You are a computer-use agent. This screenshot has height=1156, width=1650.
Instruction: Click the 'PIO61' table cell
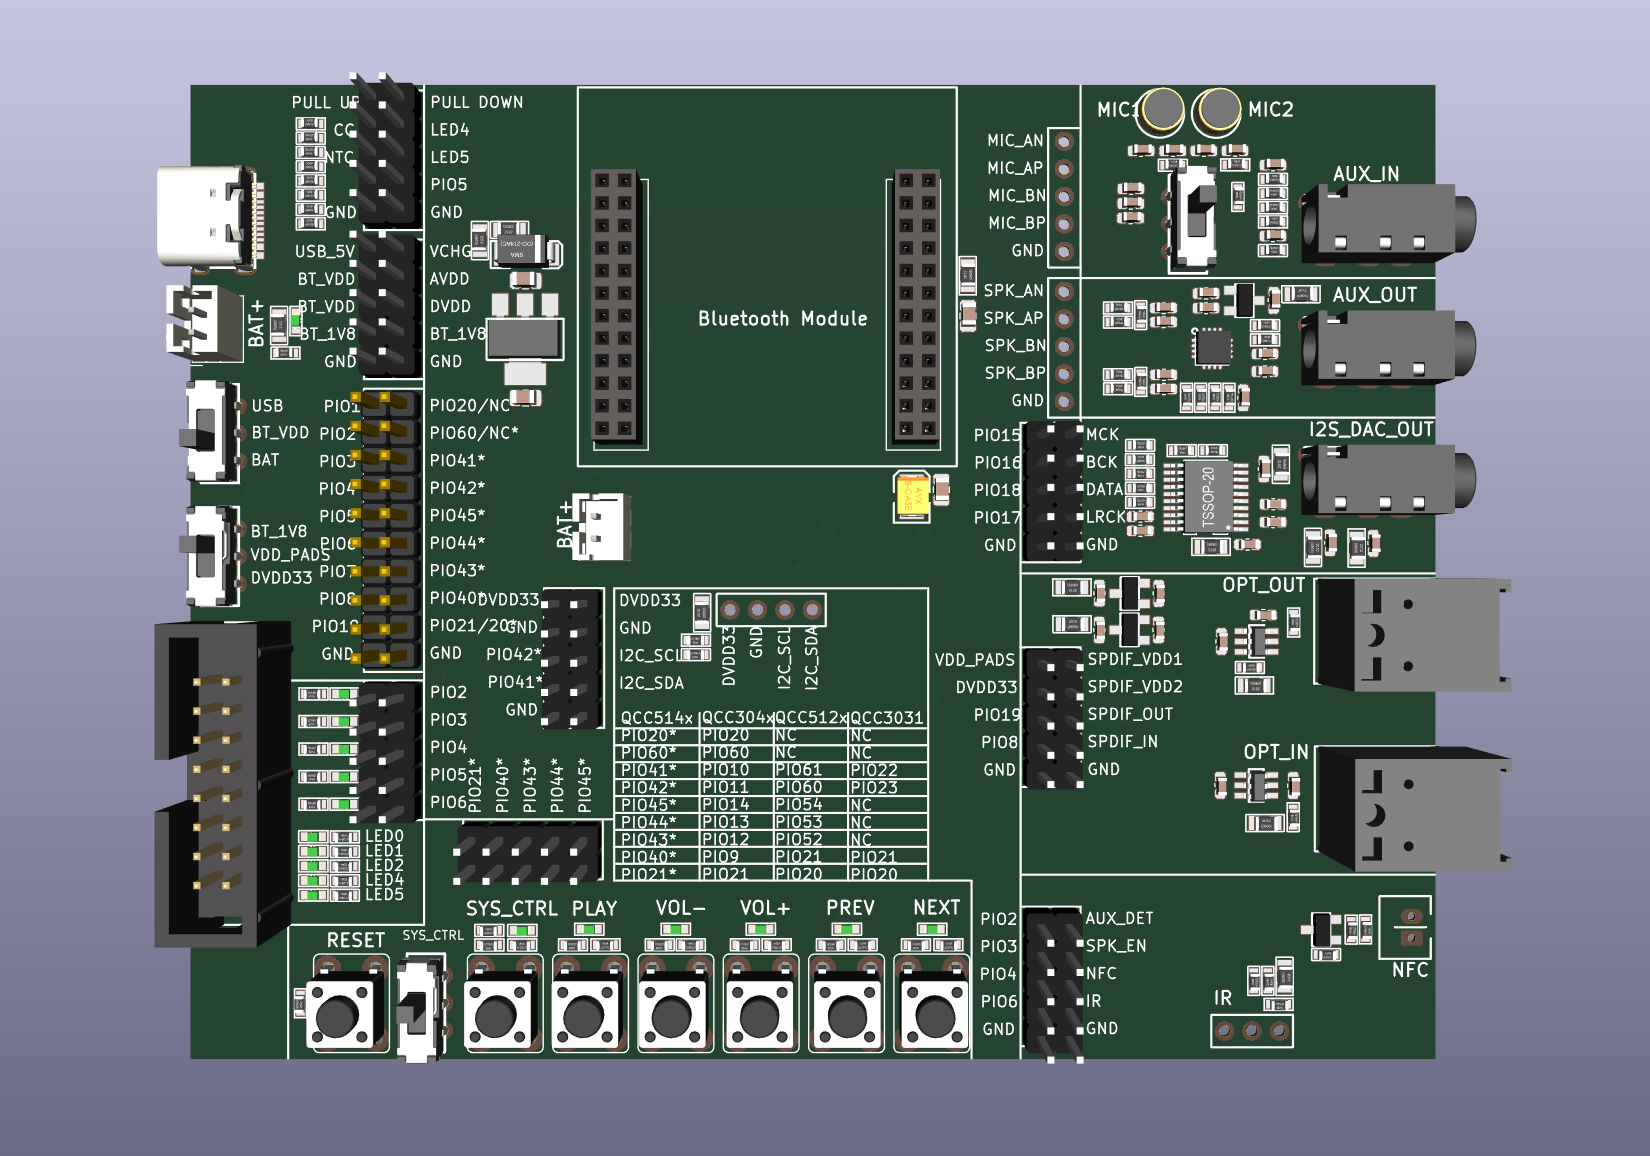(x=798, y=770)
